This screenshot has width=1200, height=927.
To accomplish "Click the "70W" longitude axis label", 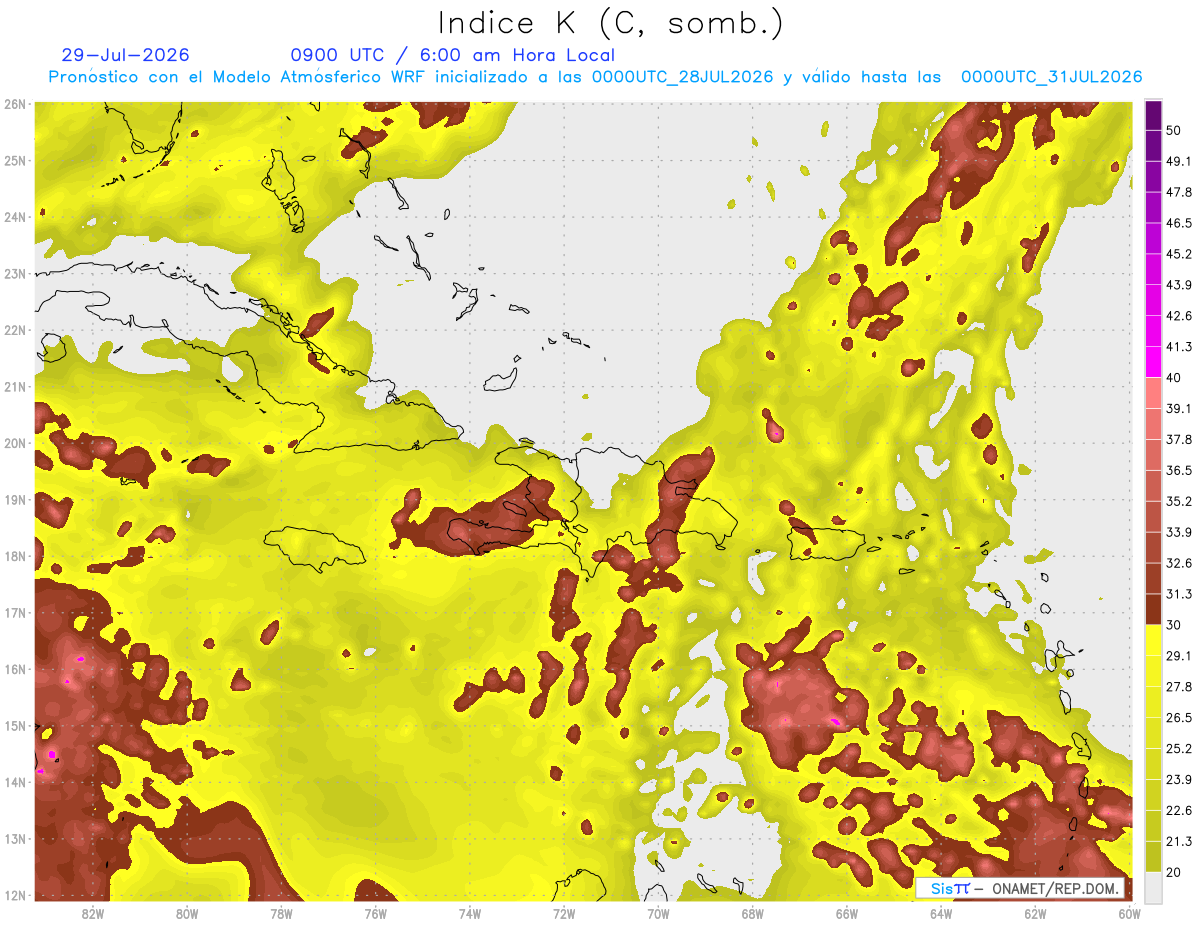I will point(658,913).
